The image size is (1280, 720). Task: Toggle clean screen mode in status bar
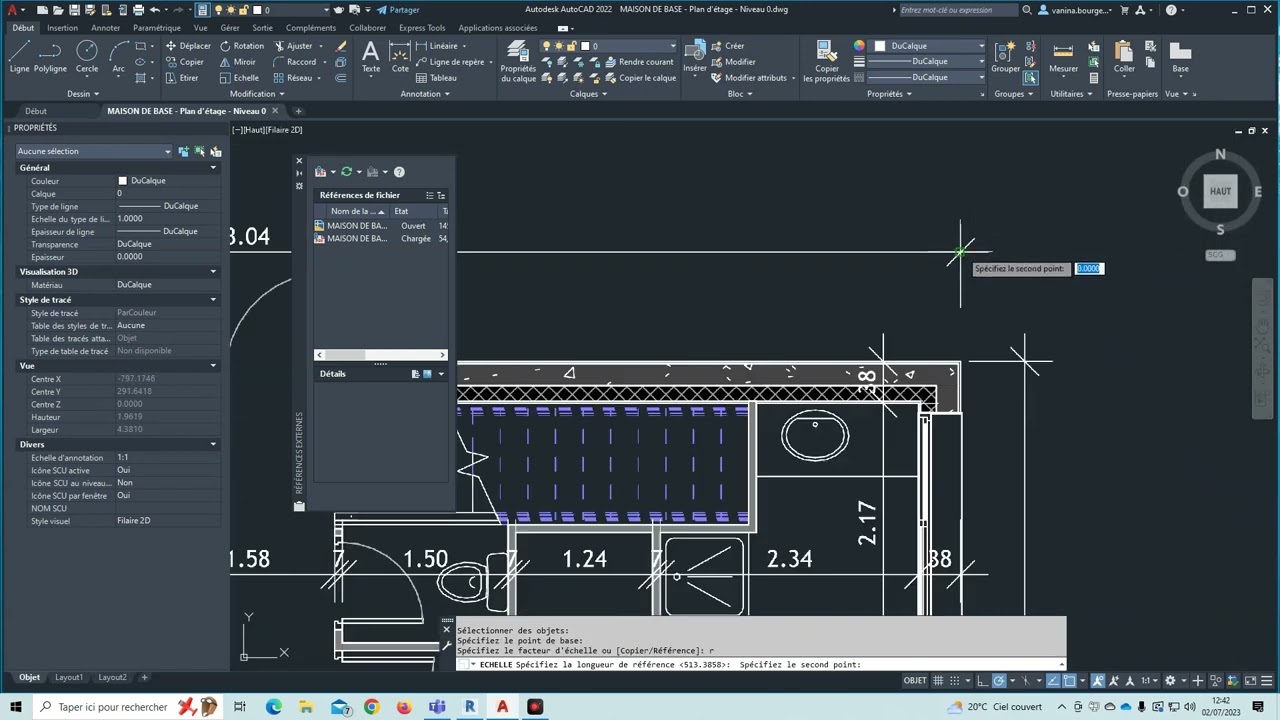coord(1250,681)
